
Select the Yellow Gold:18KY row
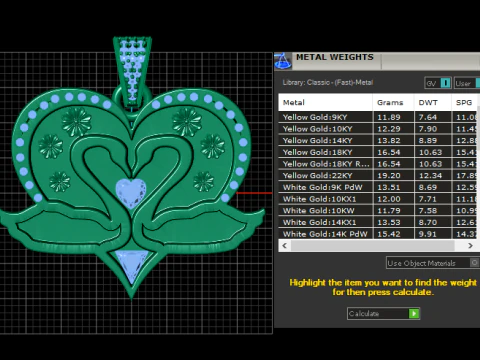(378, 152)
